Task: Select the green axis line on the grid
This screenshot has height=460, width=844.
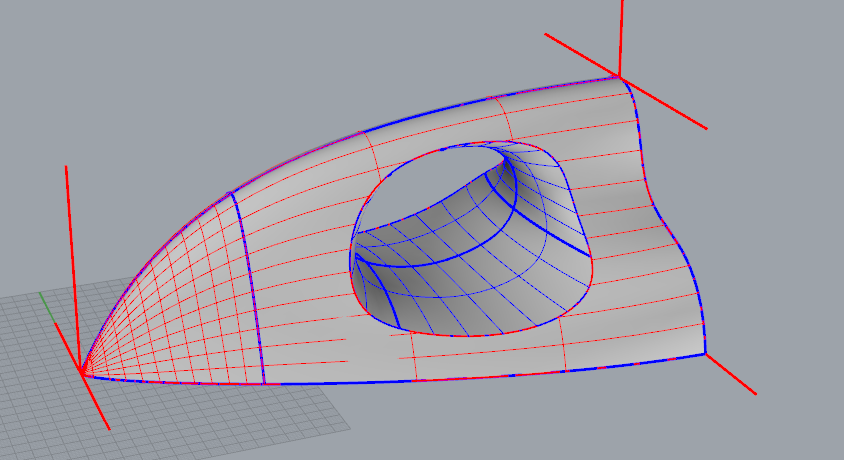Action: pyautogui.click(x=47, y=307)
